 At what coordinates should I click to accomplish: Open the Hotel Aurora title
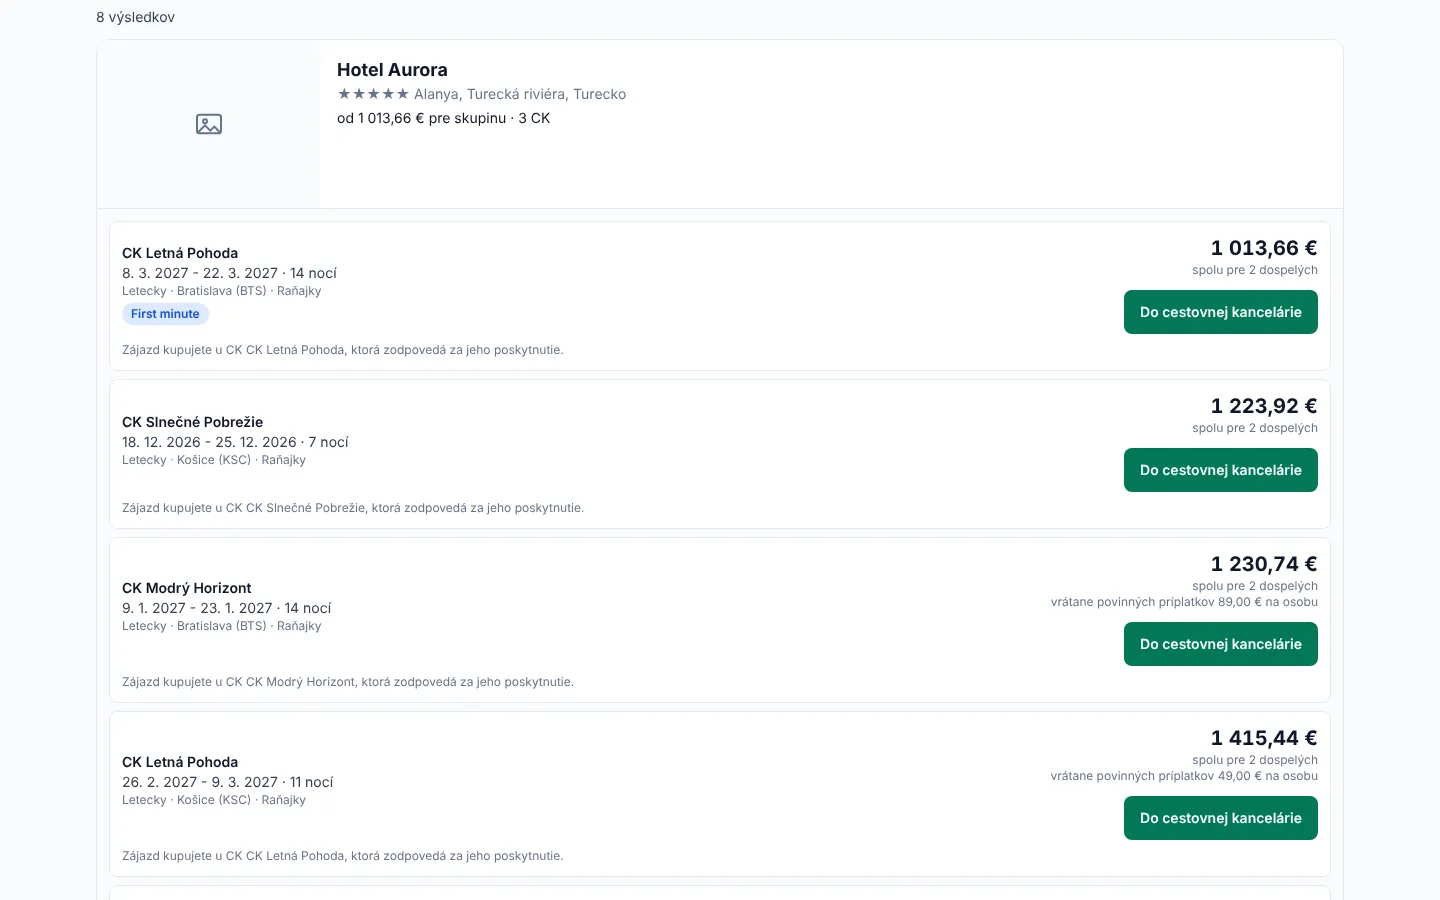(392, 70)
